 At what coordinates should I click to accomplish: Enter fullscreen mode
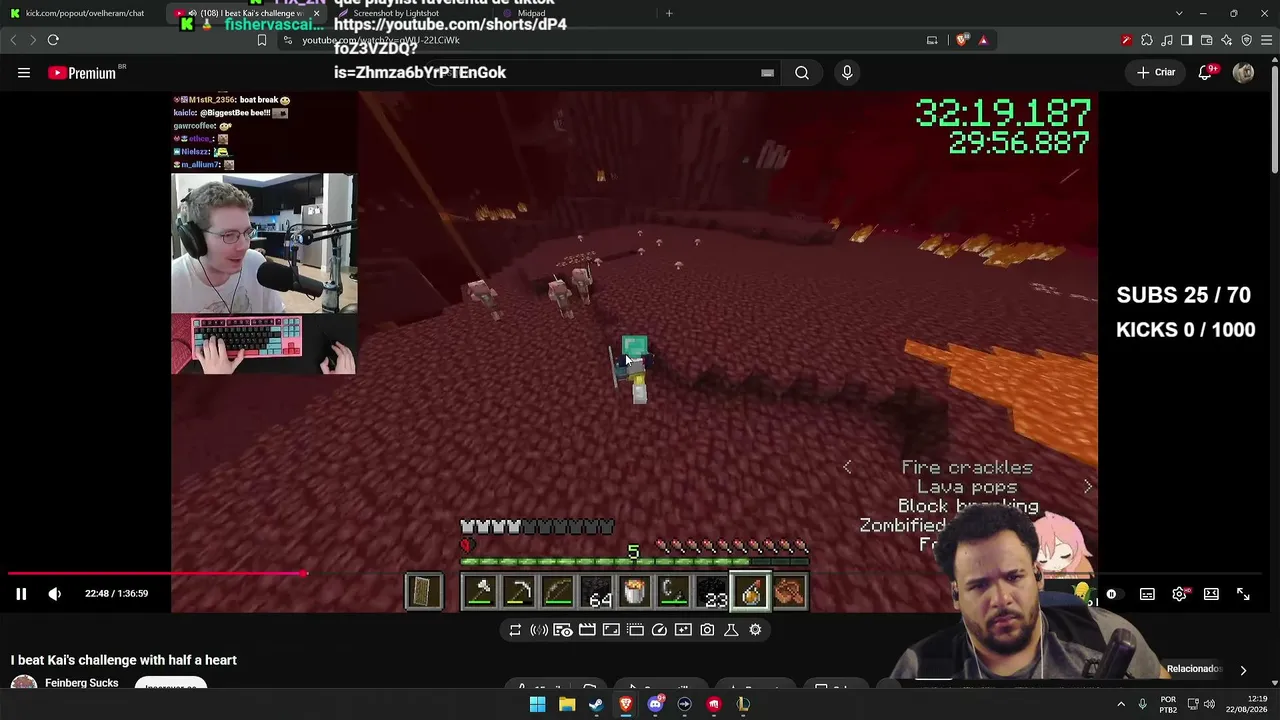(x=1243, y=594)
